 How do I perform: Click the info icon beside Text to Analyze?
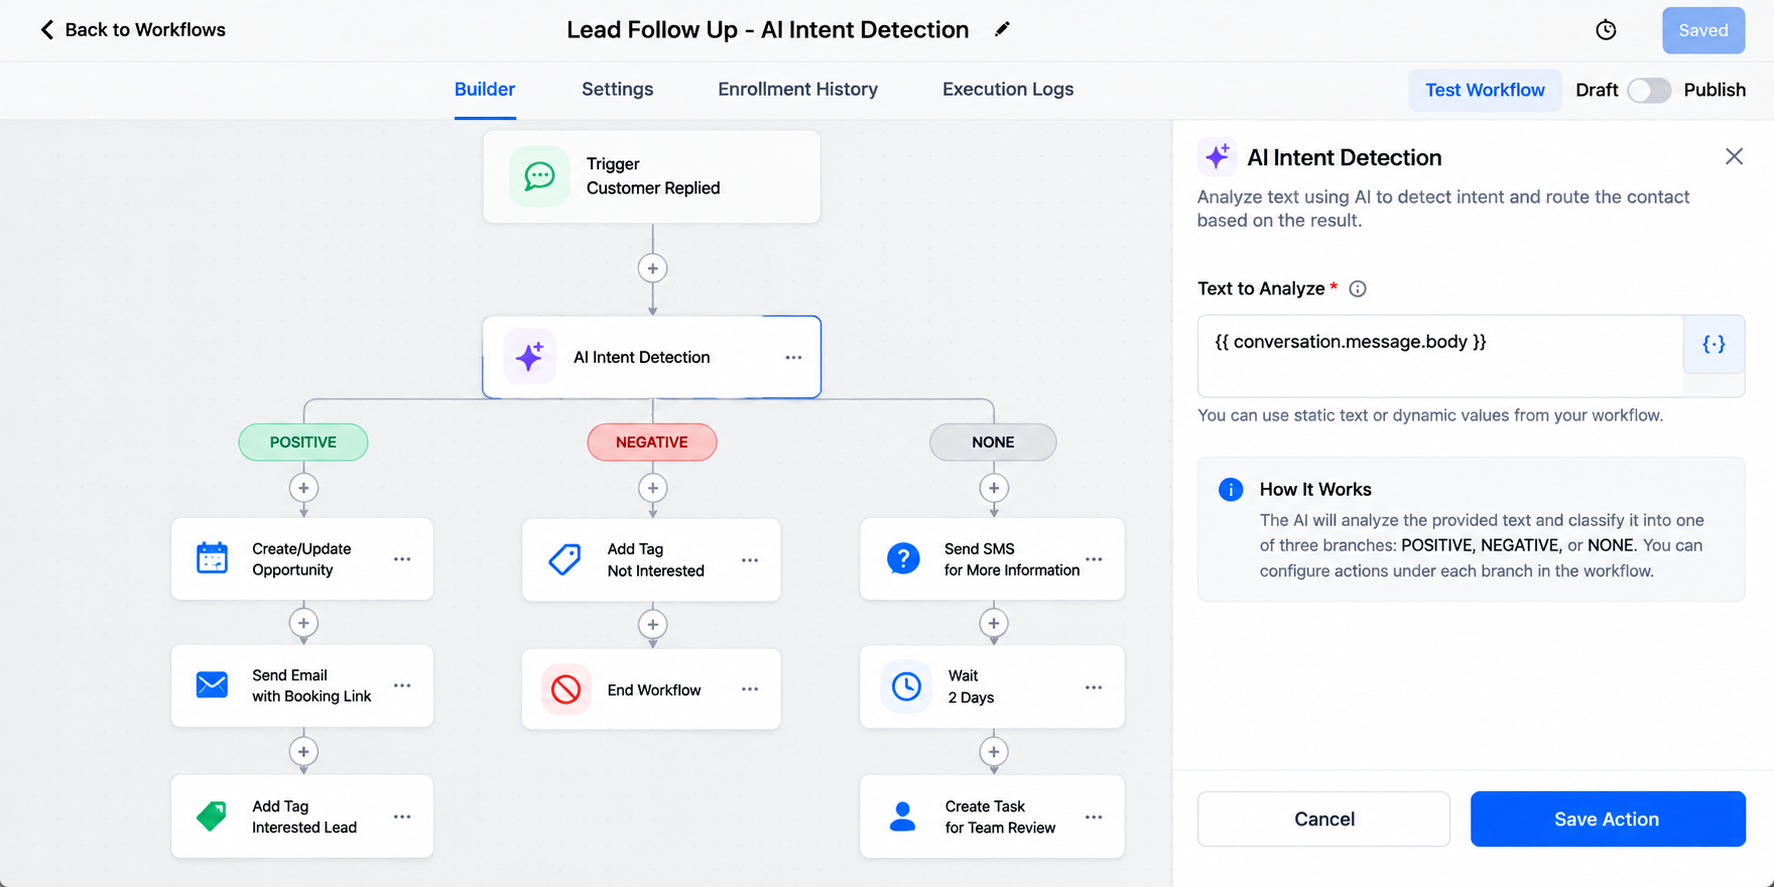coord(1357,289)
